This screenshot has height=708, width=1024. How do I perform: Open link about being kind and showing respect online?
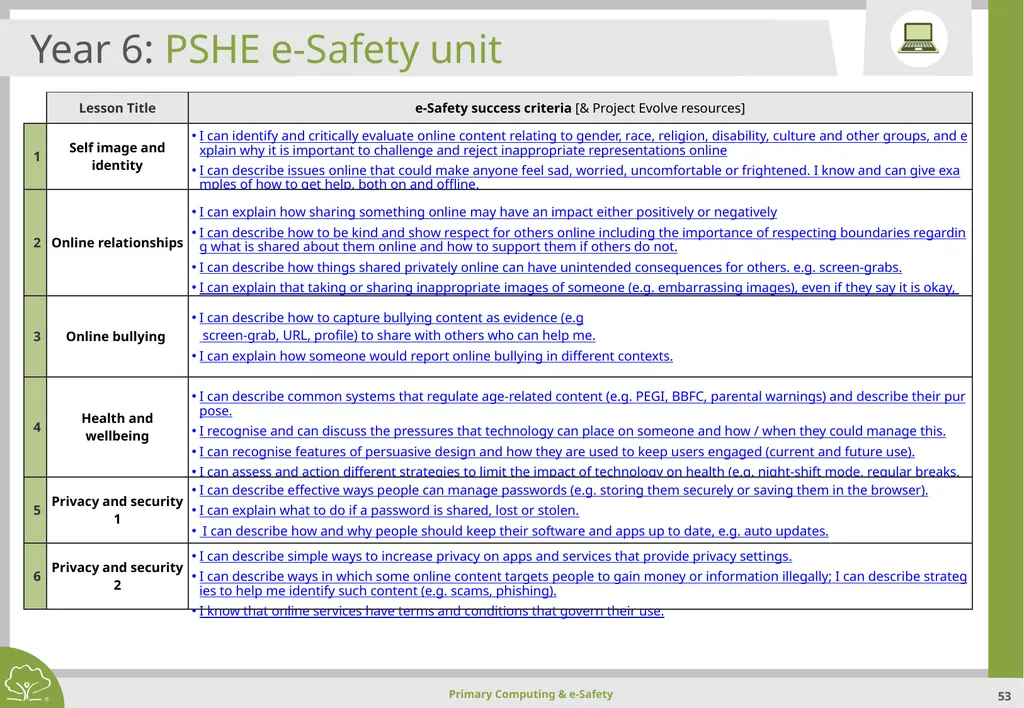click(582, 240)
